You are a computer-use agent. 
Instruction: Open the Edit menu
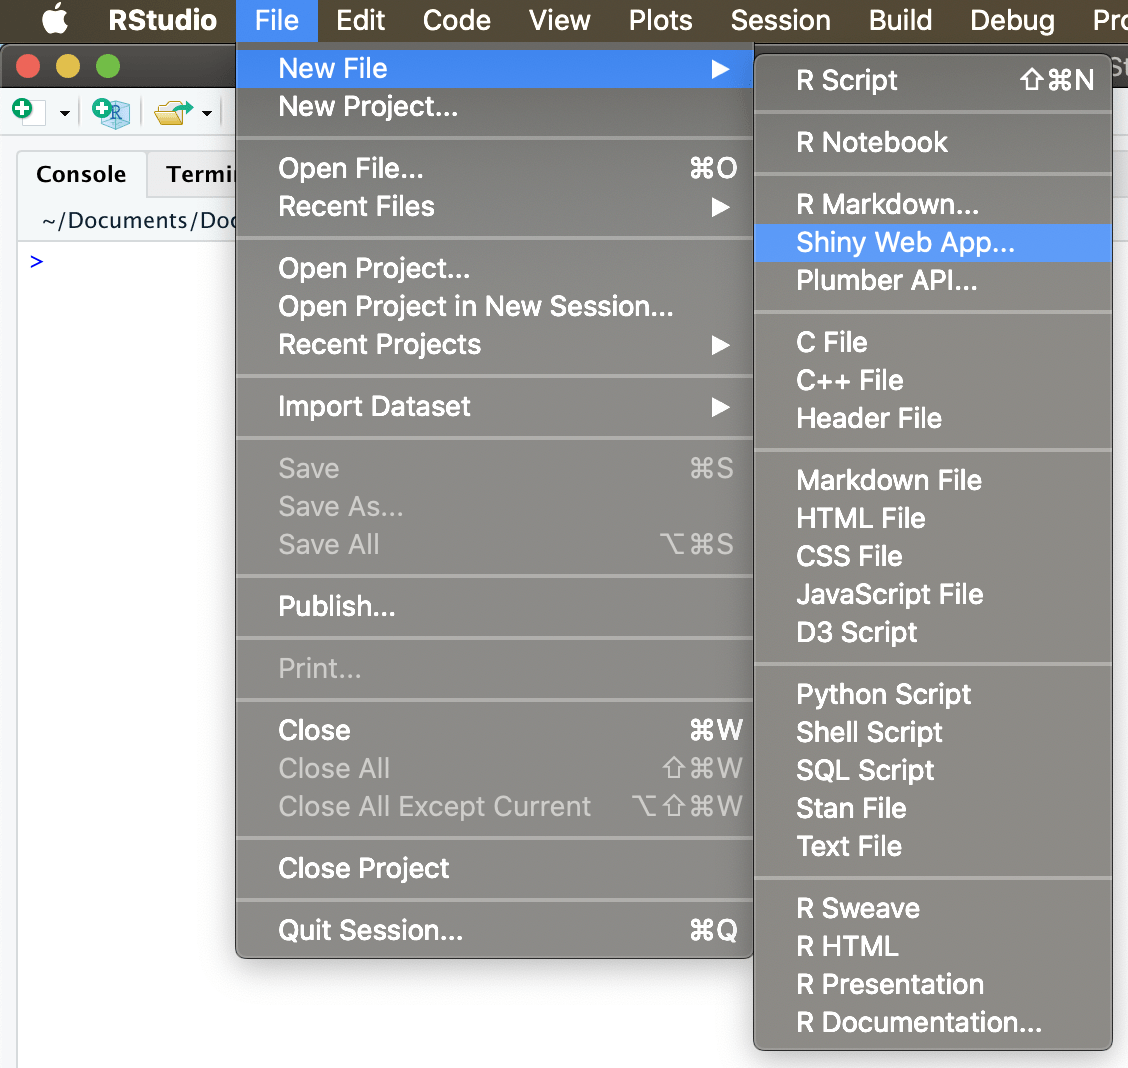[x=360, y=19]
